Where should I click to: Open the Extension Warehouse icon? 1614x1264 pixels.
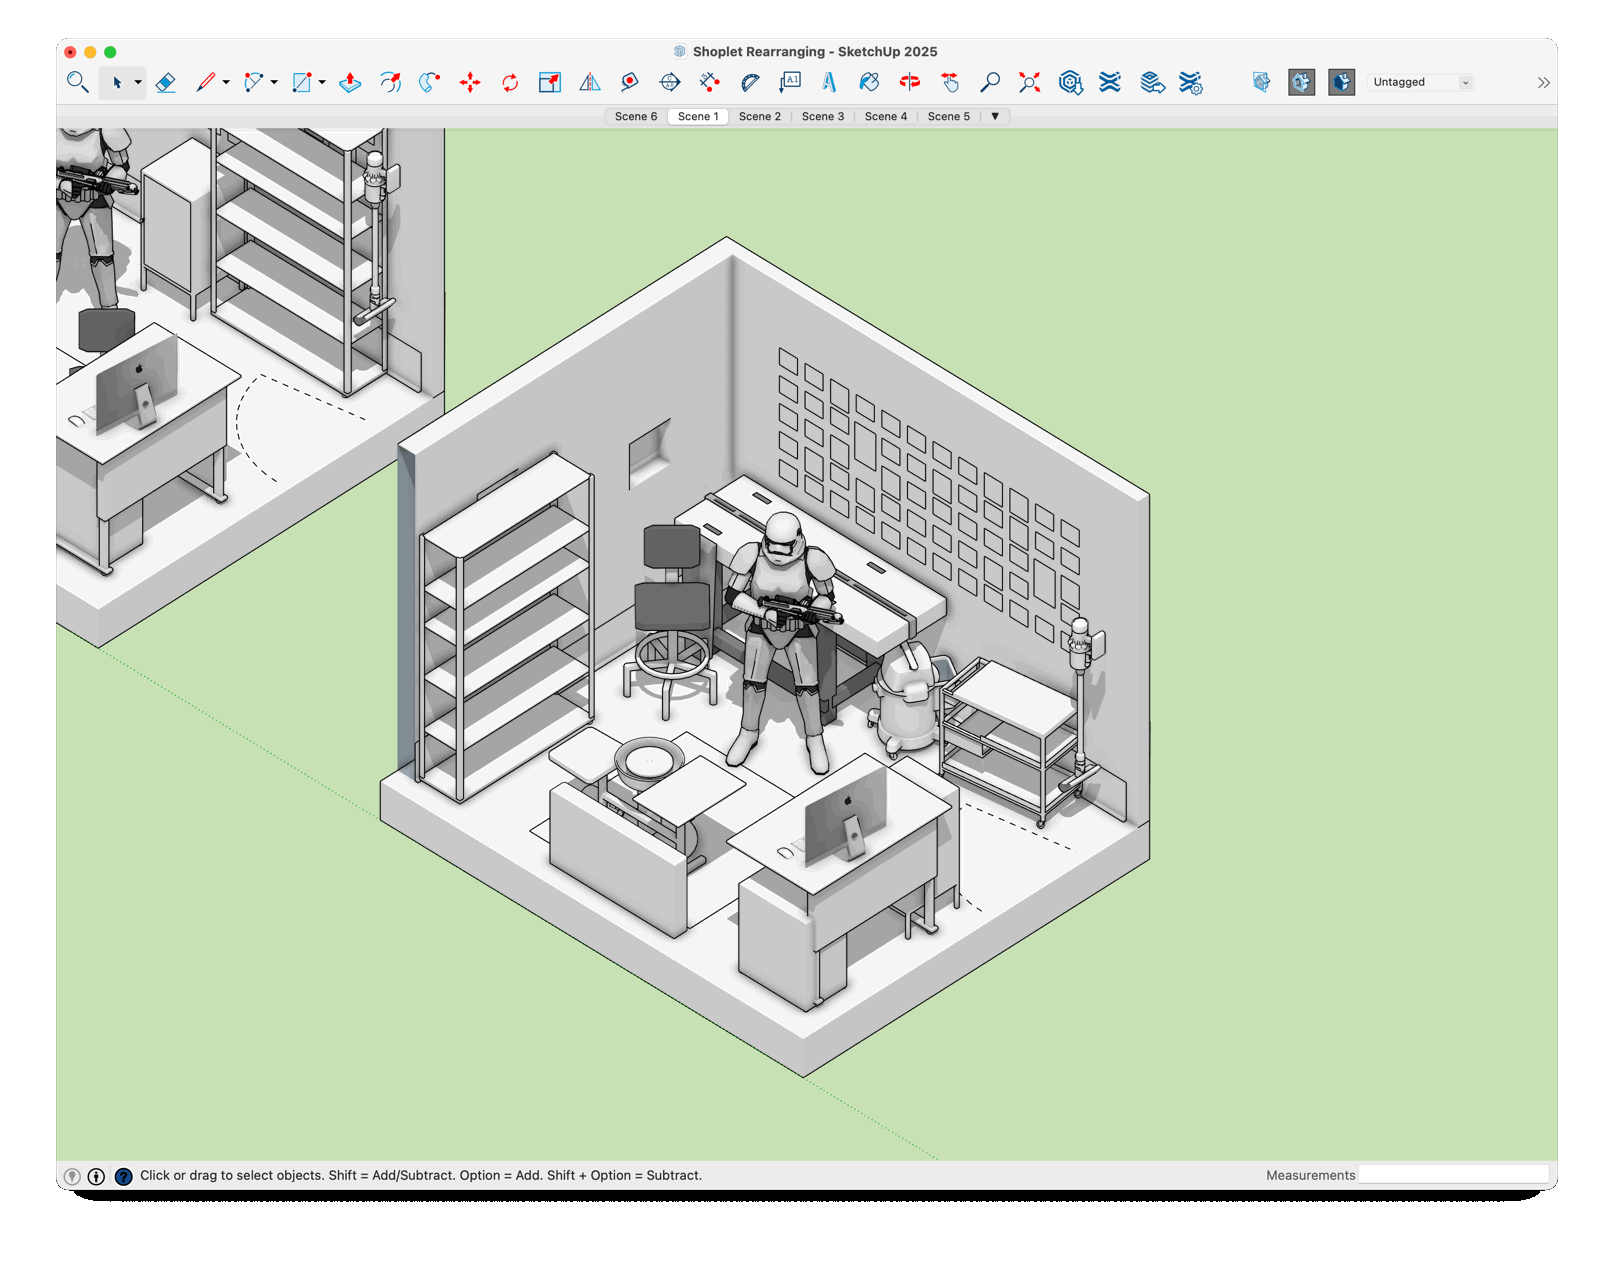coord(1110,82)
